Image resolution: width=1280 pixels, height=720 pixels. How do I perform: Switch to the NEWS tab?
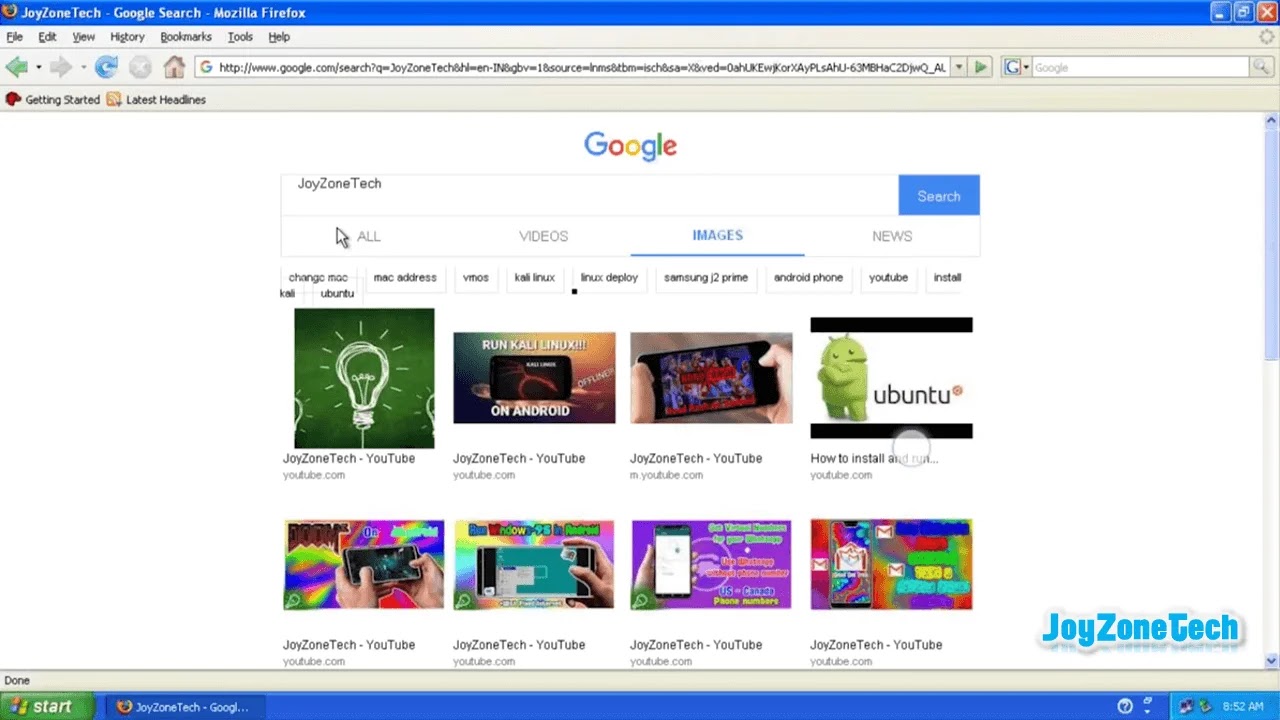coord(892,236)
